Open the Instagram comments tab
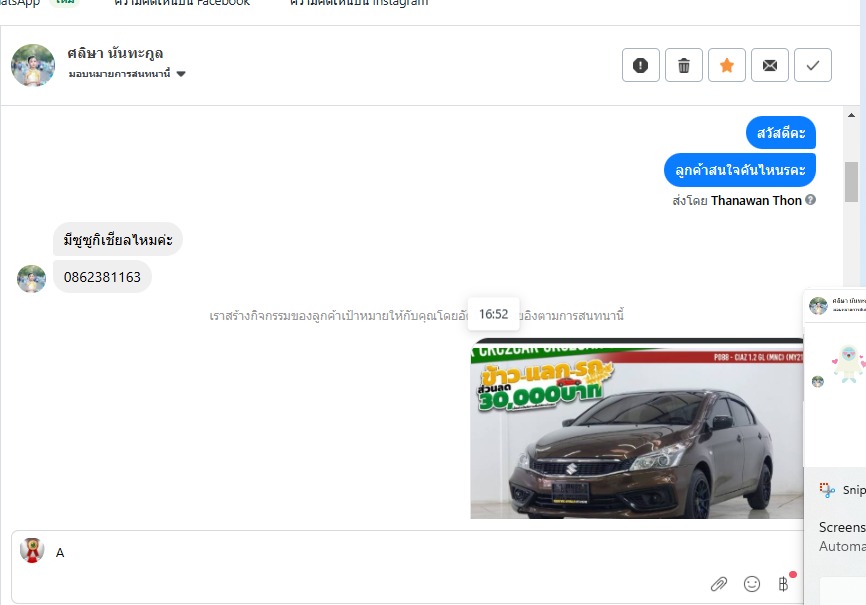The image size is (866, 605). [x=359, y=3]
